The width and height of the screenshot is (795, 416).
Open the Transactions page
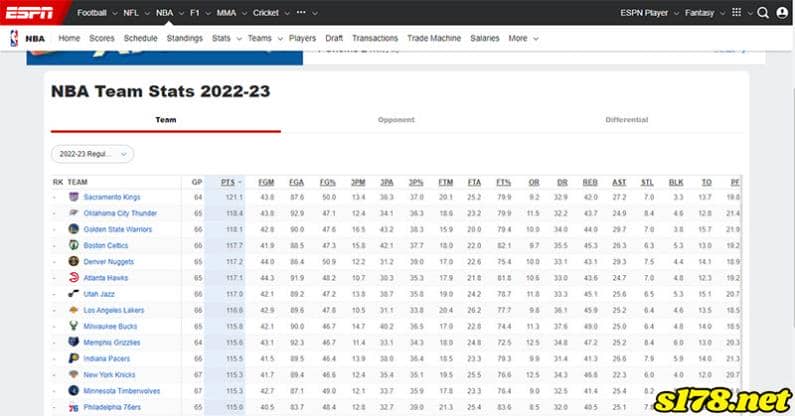point(375,38)
